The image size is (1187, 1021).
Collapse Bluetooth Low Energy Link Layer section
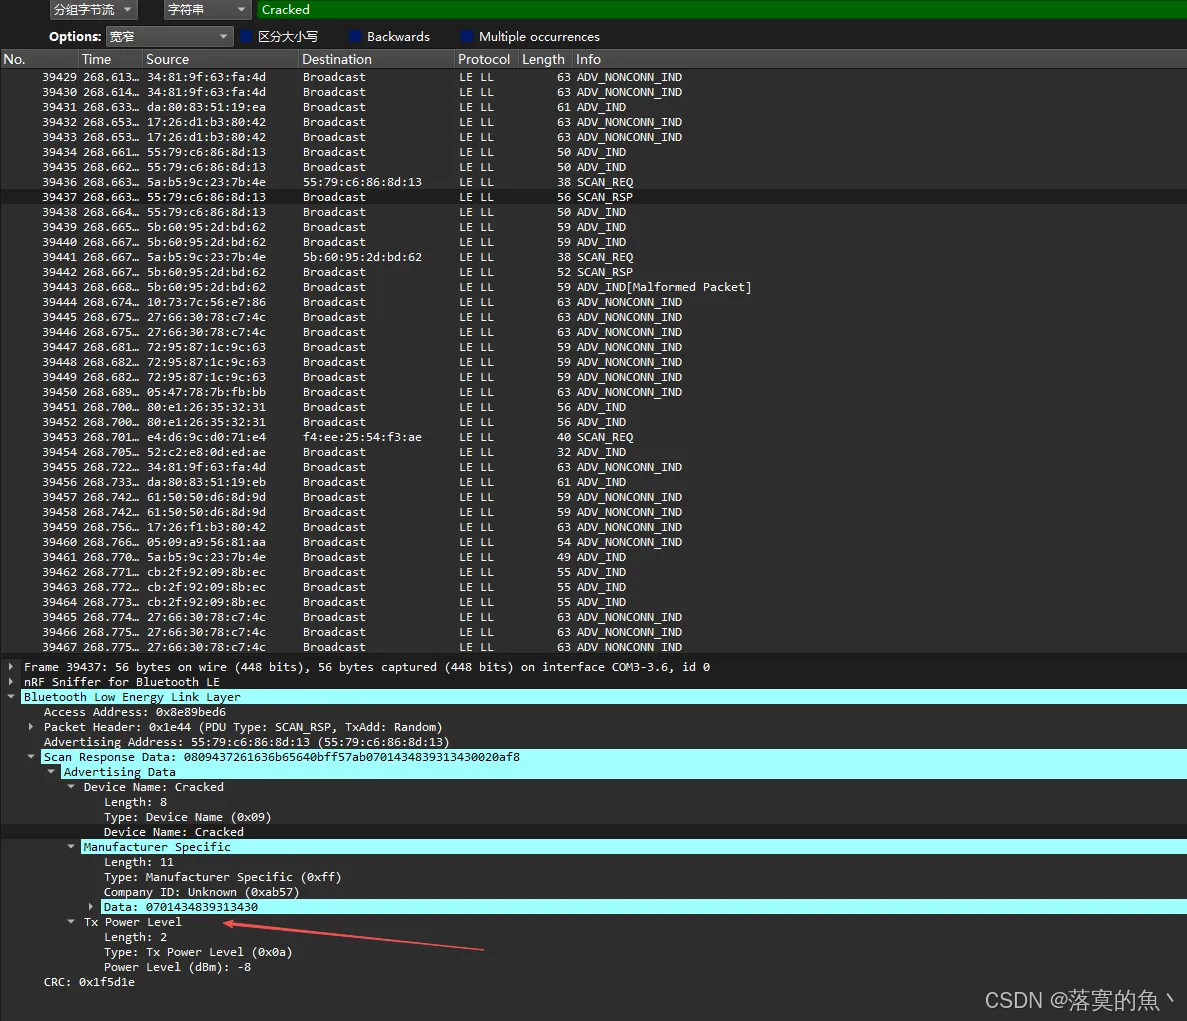[11, 697]
